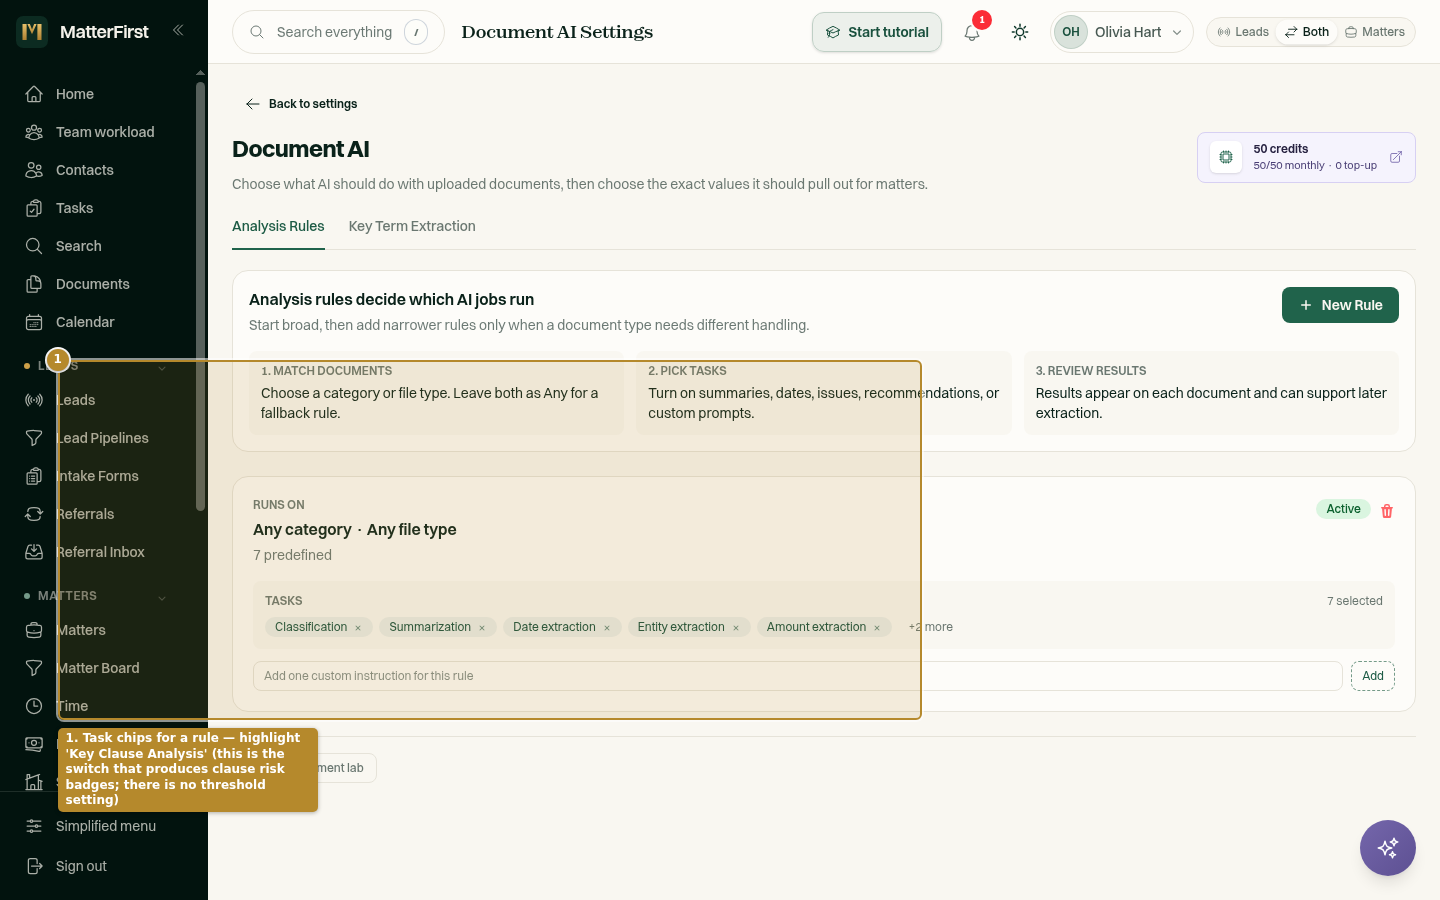Click the MatterFirst logo
Image resolution: width=1440 pixels, height=900 pixels.
(32, 32)
